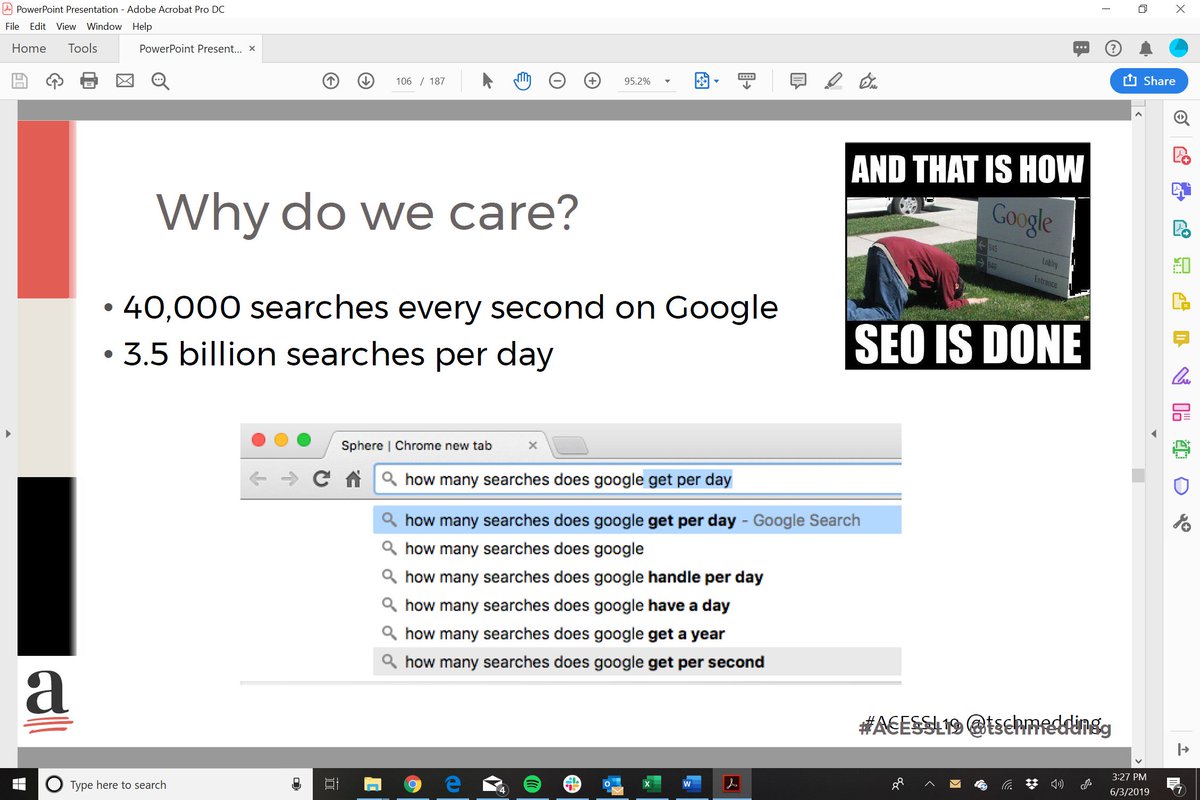Open Search tools magnifier in right pane
Screen dimensions: 1200x800
pyautogui.click(x=1181, y=118)
